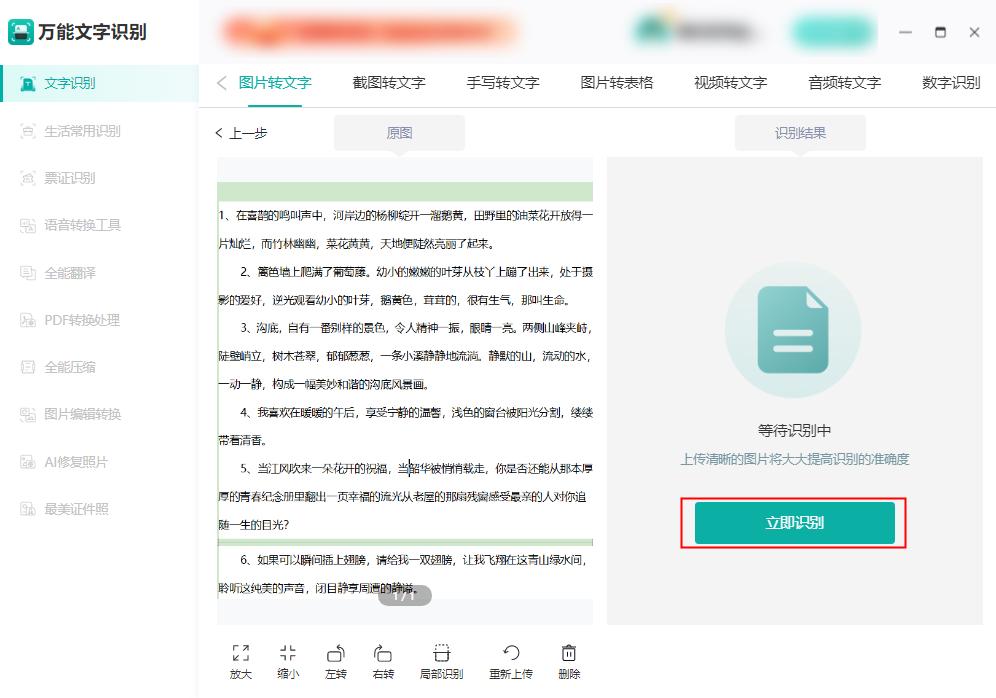Open the 局部识别 partial recognition tool
Screen dimensions: 996x698
[441, 660]
